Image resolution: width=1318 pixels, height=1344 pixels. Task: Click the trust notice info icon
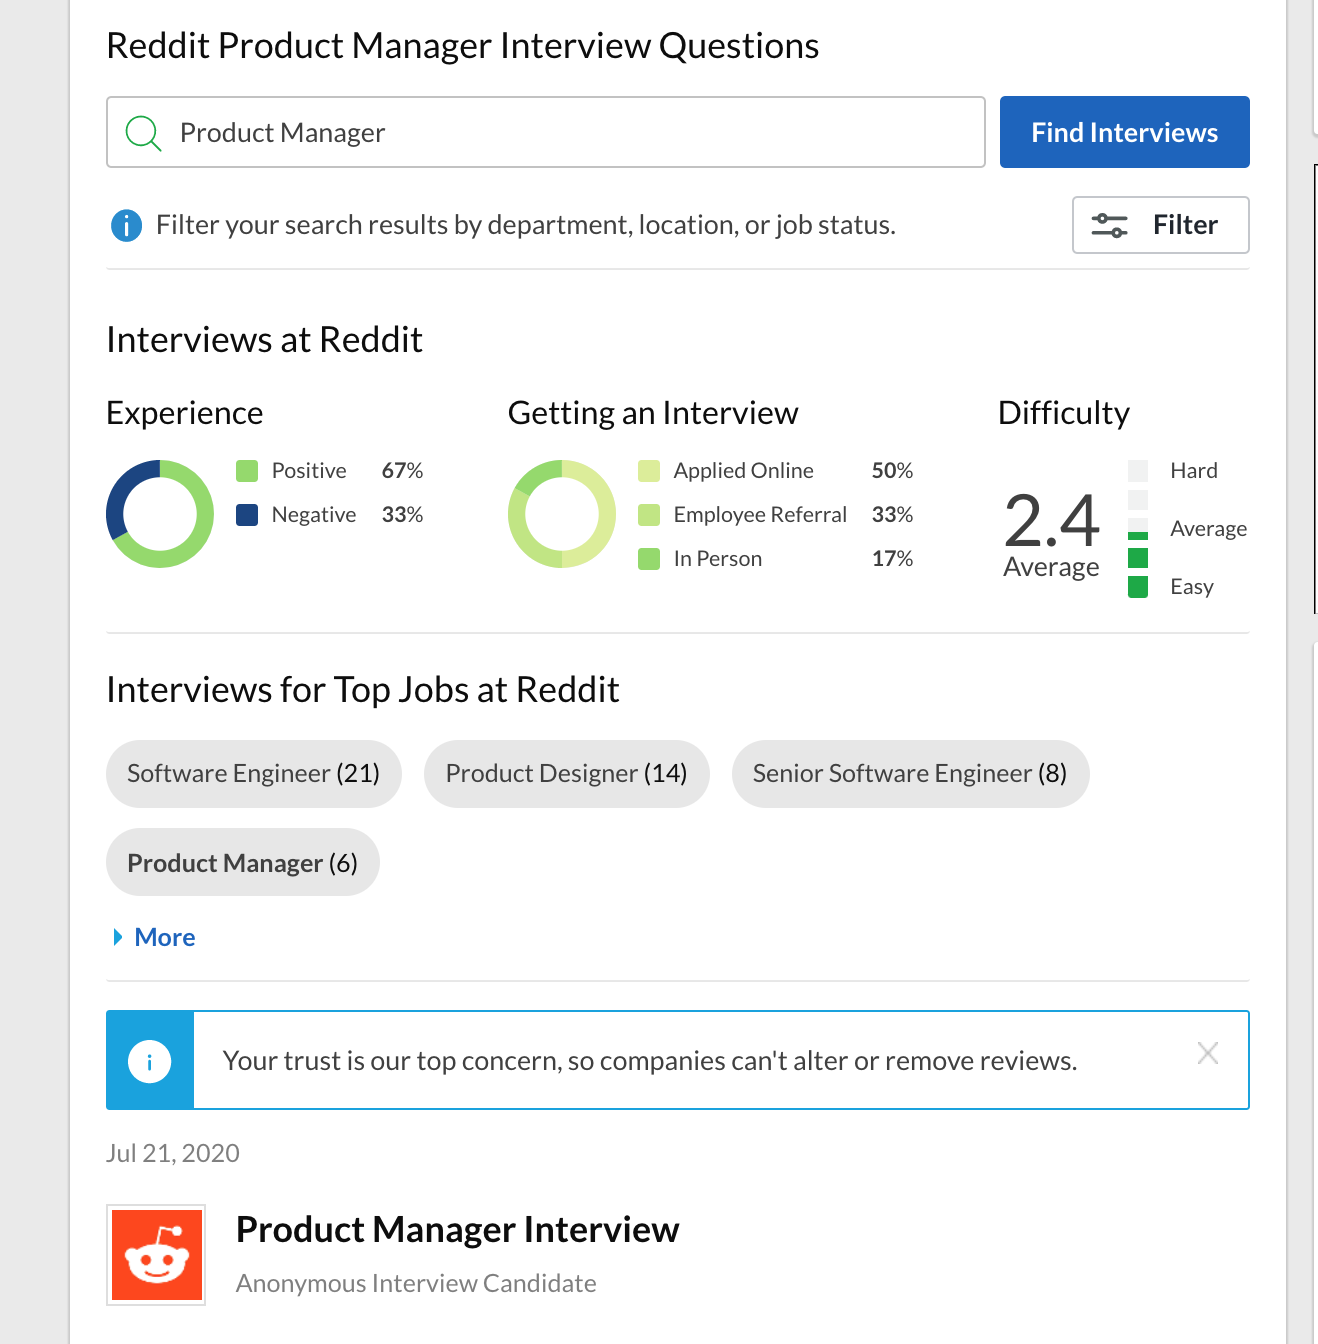[150, 1061]
